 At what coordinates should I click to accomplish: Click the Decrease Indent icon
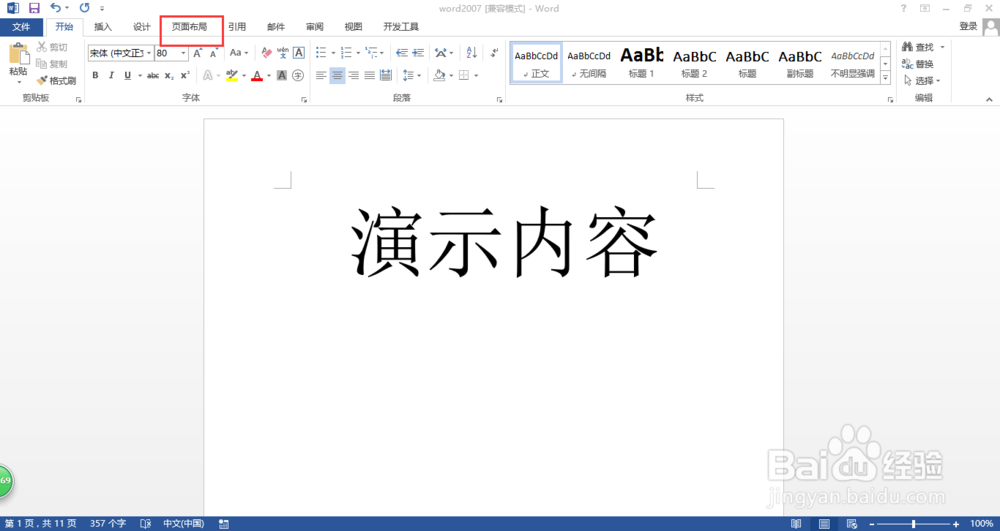(402, 53)
